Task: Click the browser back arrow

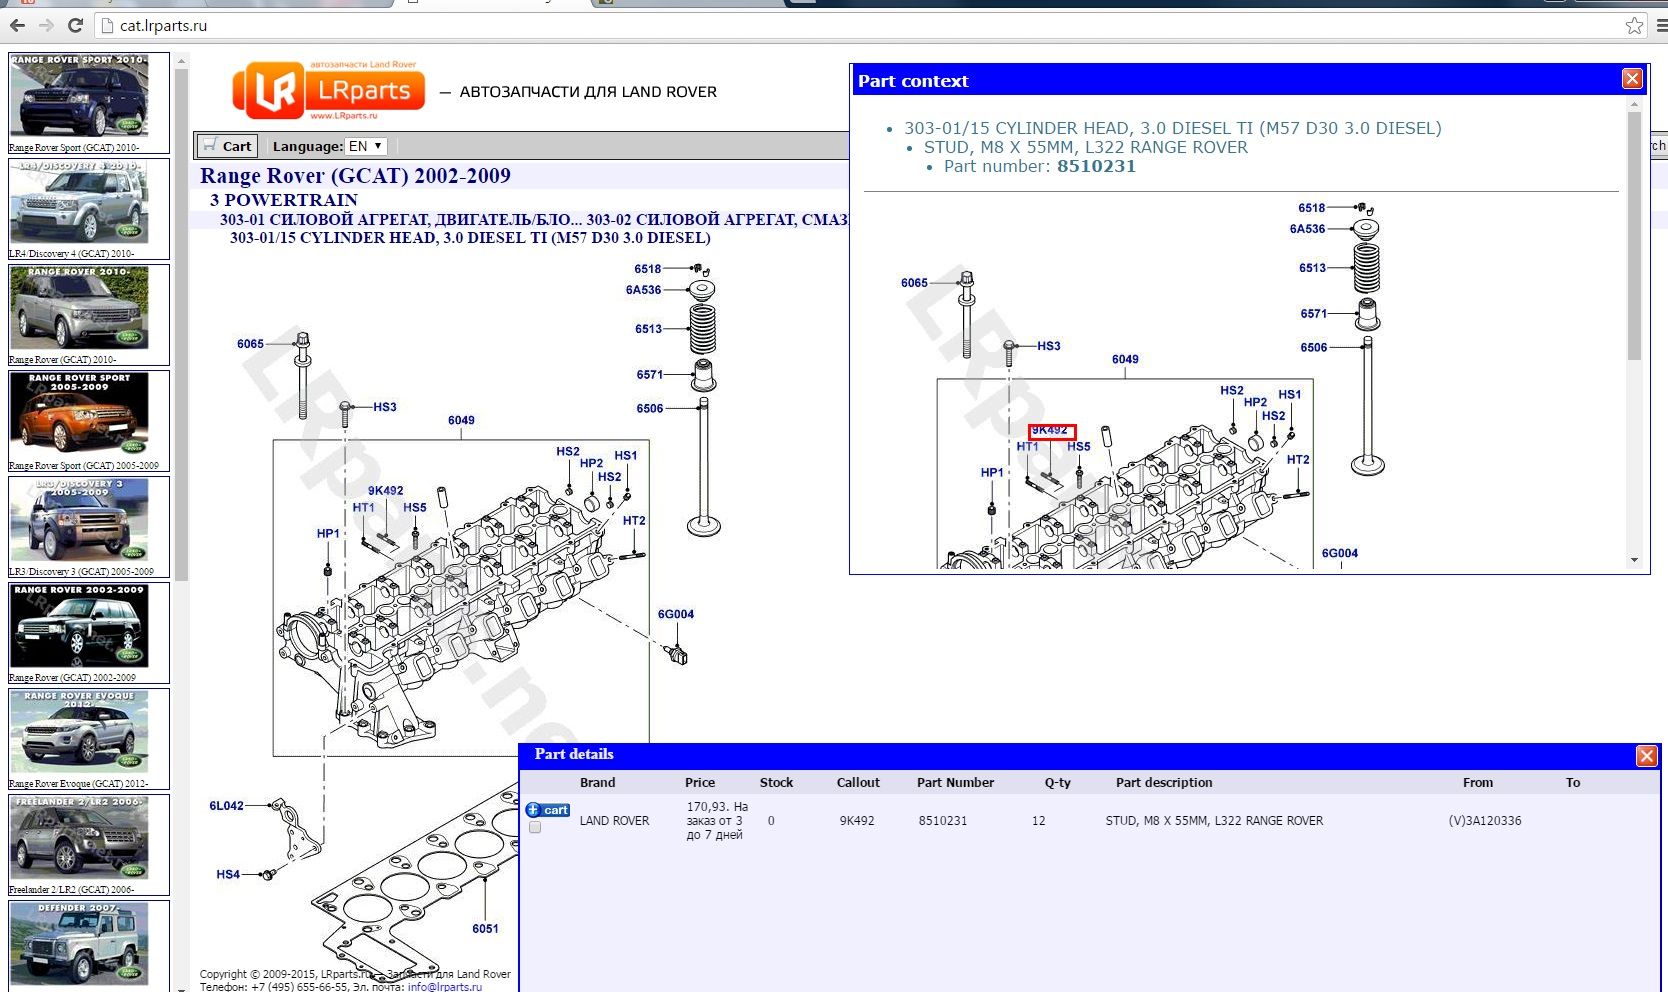Action: (17, 25)
